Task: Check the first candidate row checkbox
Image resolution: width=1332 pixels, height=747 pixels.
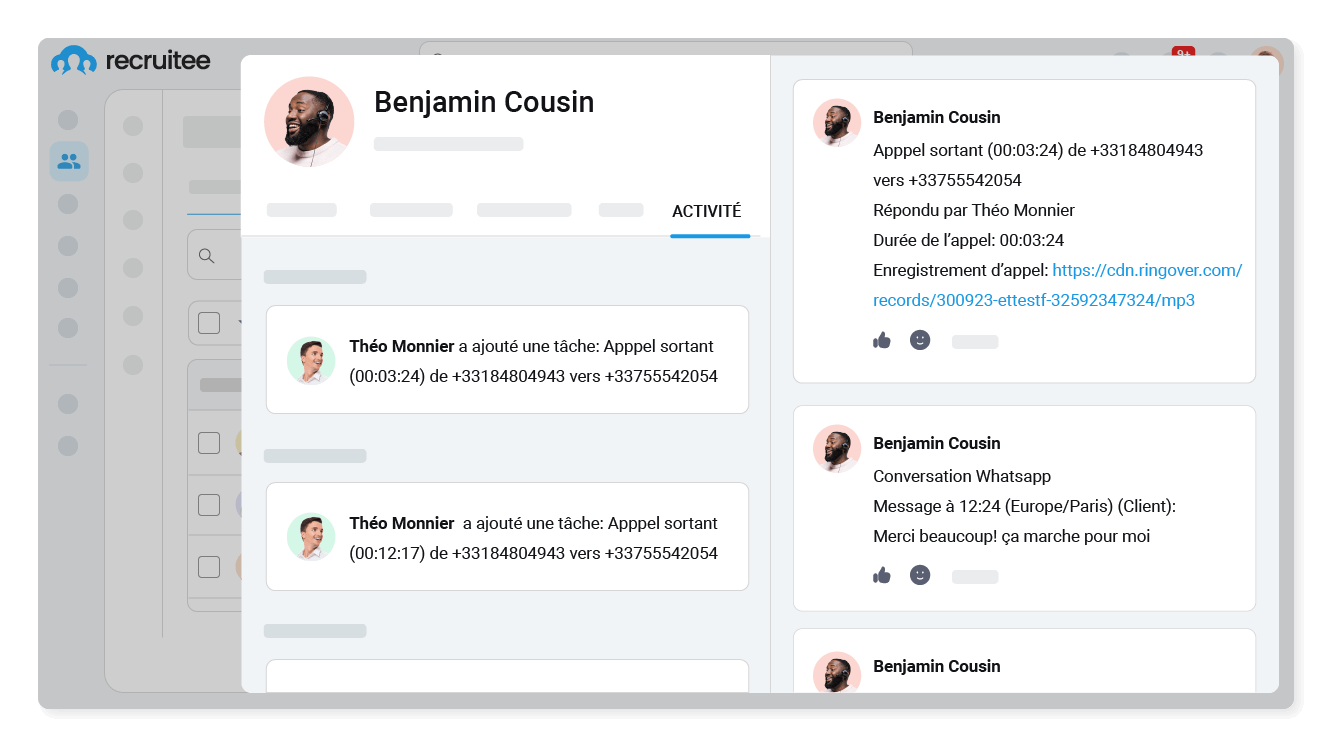Action: coord(209,443)
